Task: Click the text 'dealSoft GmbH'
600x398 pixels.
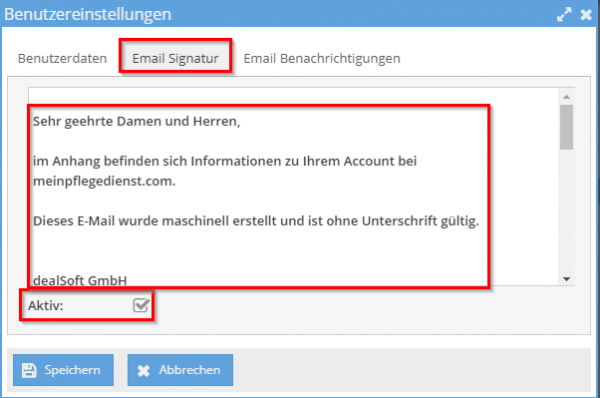Action: [80, 280]
